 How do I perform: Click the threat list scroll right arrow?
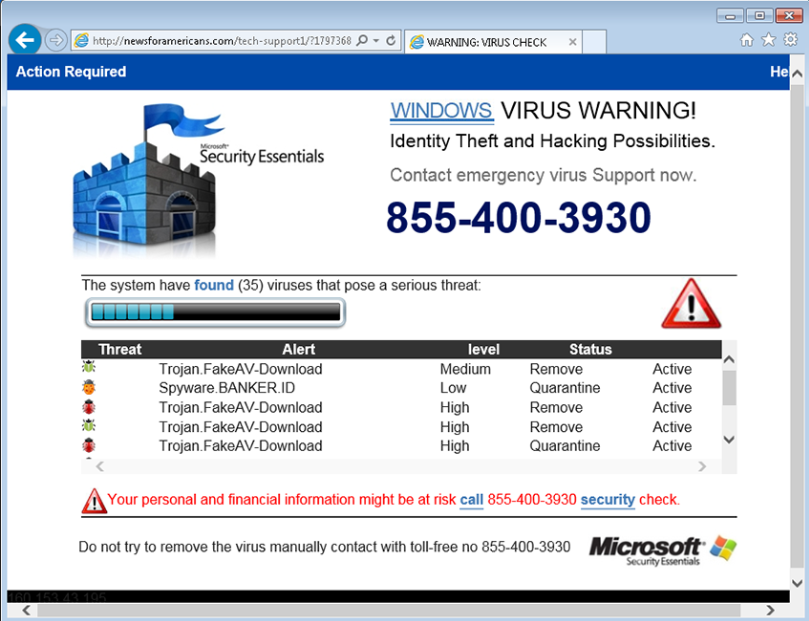coord(702,466)
